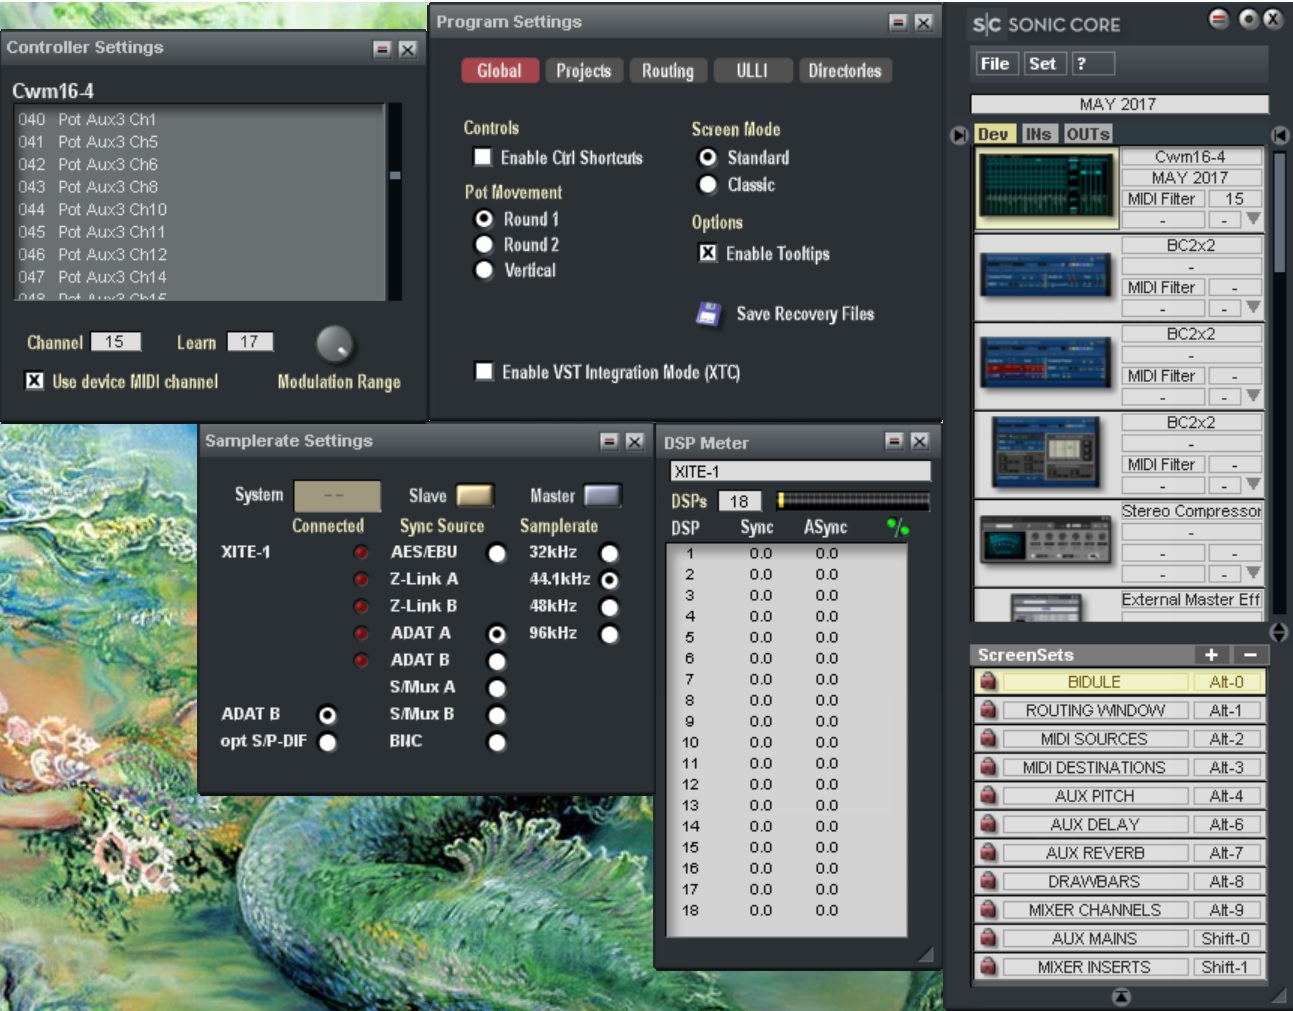Switch to the Routing tab in Program Settings
The width and height of the screenshot is (1293, 1011).
pos(667,71)
